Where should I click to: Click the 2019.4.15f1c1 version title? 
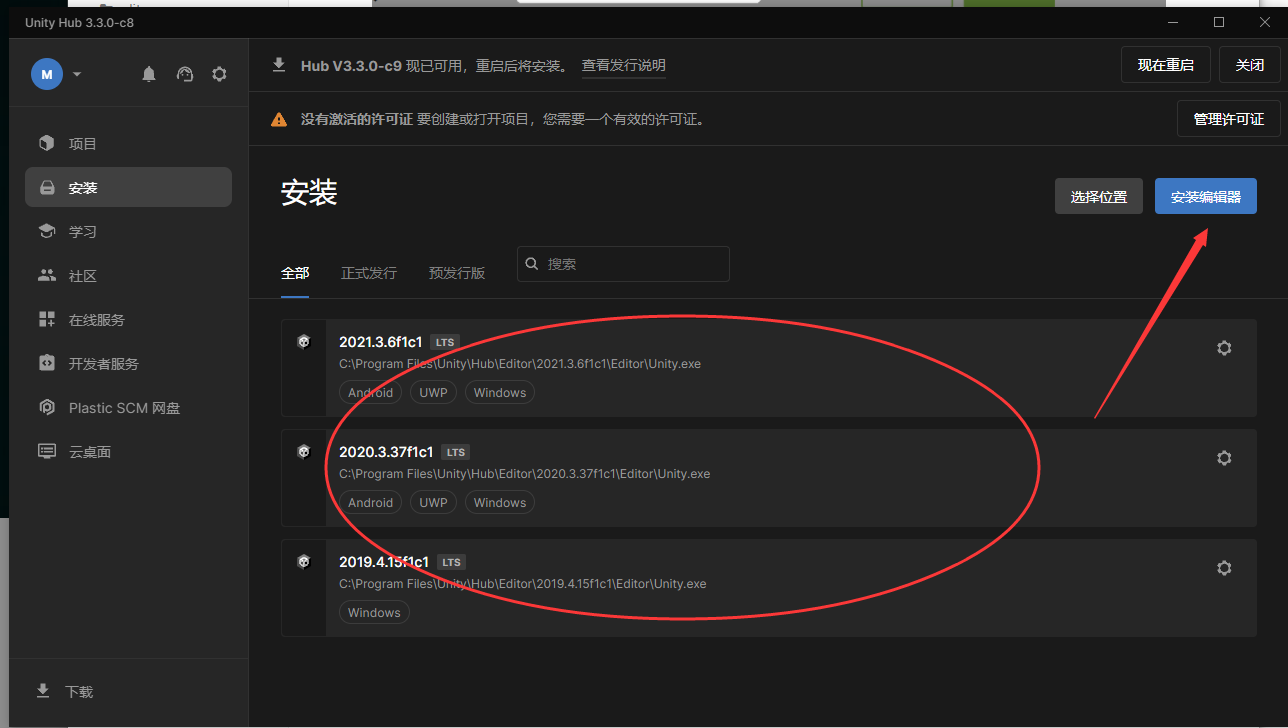pyautogui.click(x=384, y=562)
